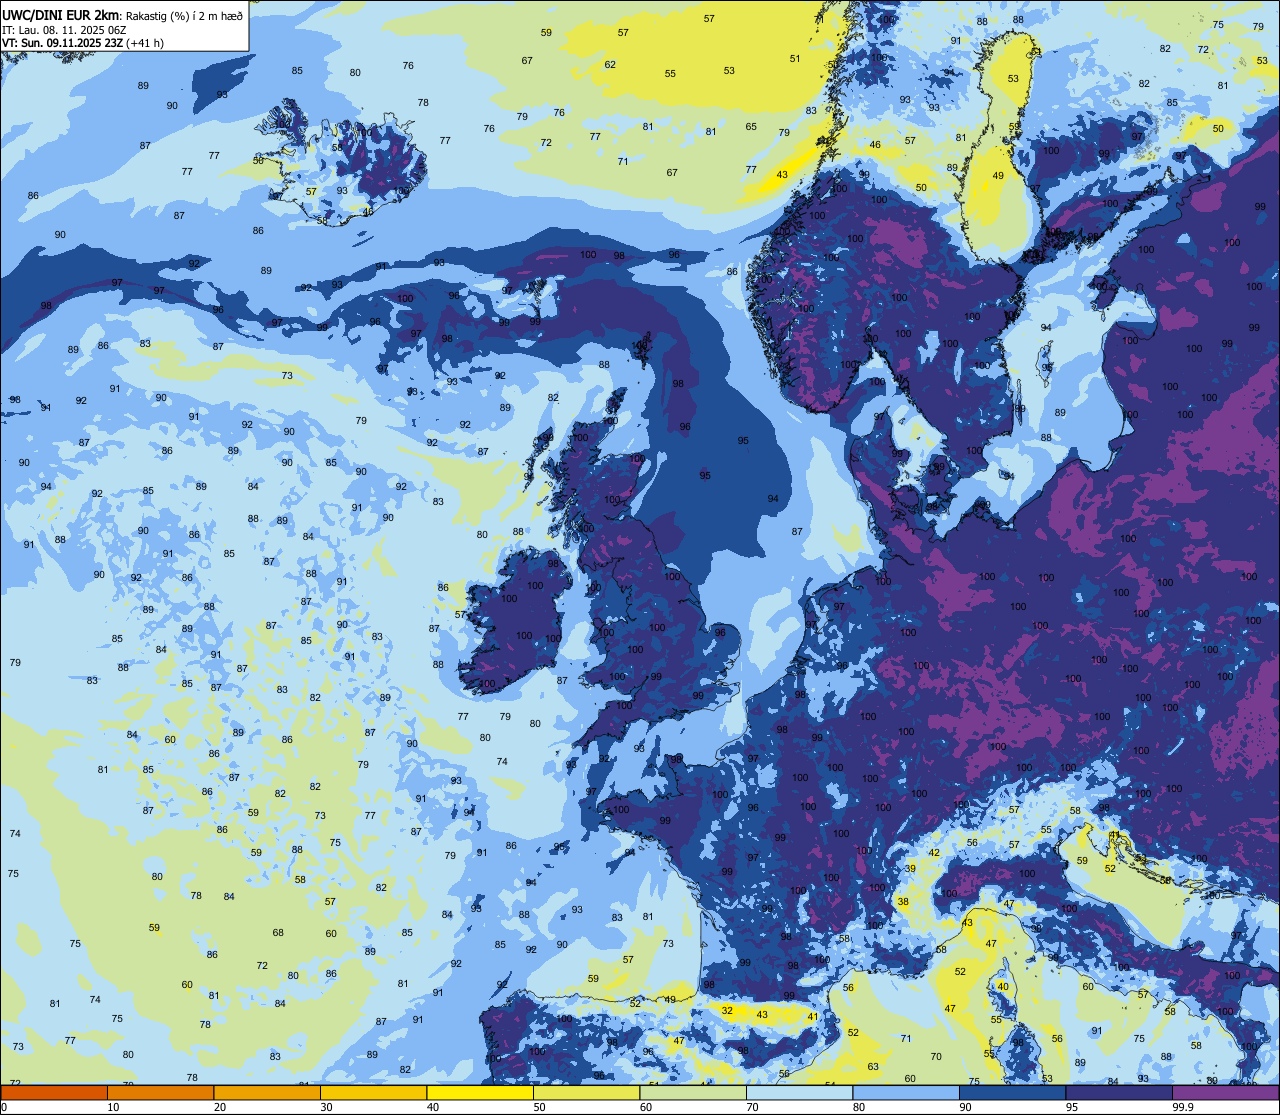
Task: Click the "30" tick label on legend
Action: click(326, 1107)
